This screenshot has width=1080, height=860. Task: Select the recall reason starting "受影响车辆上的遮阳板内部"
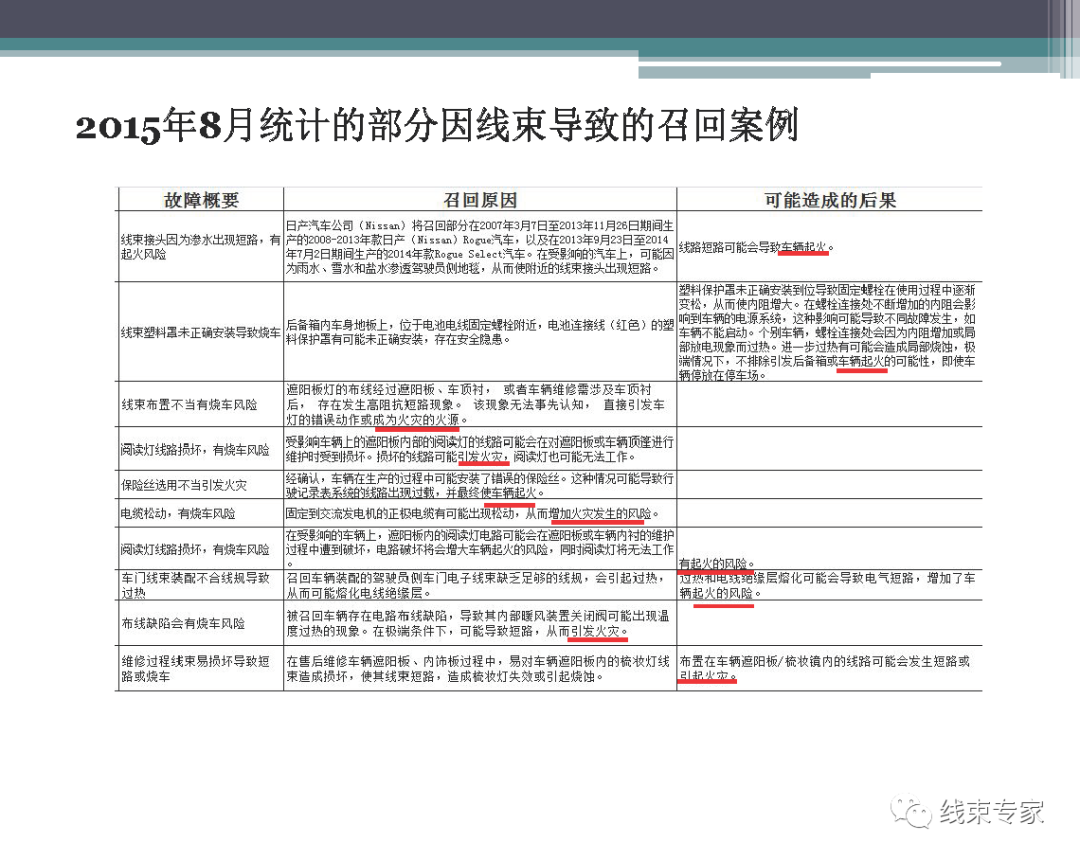[480, 449]
